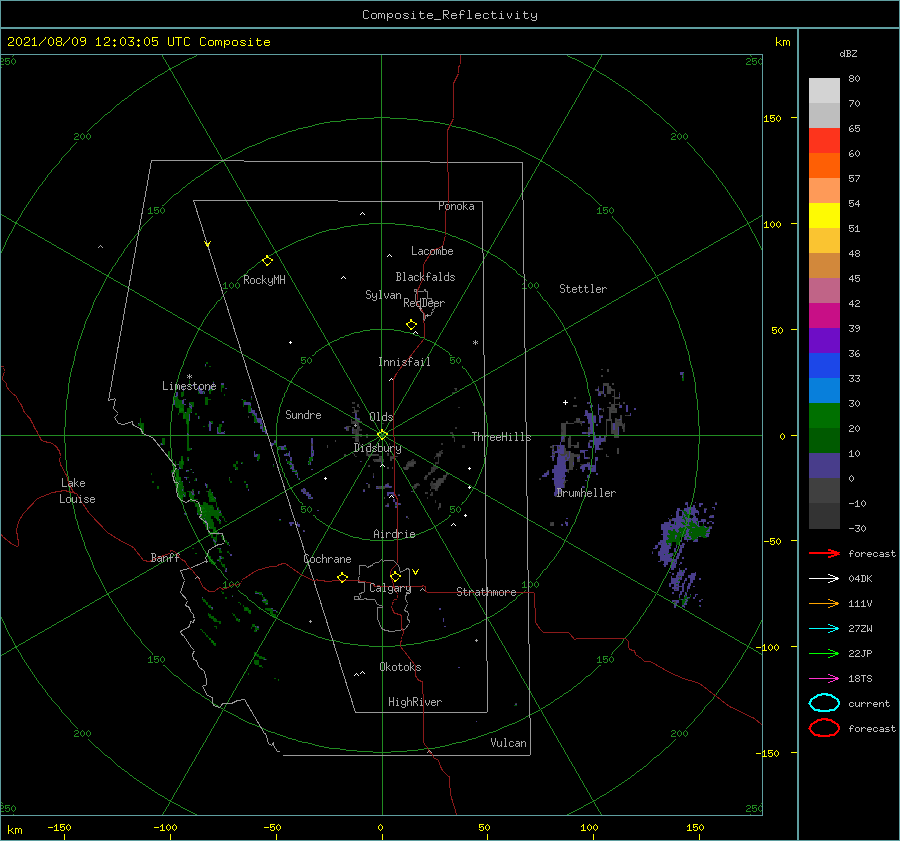The width and height of the screenshot is (900, 841).
Task: Click the 04DK legend label
Action: (860, 579)
